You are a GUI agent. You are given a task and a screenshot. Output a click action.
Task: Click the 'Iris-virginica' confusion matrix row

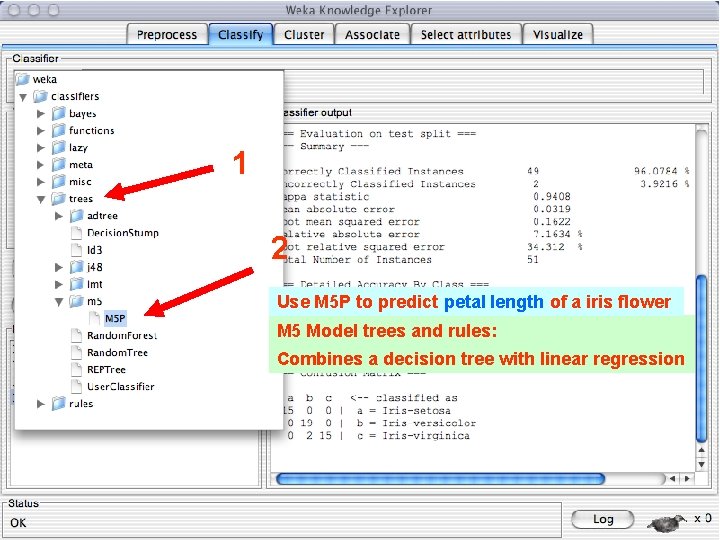377,436
